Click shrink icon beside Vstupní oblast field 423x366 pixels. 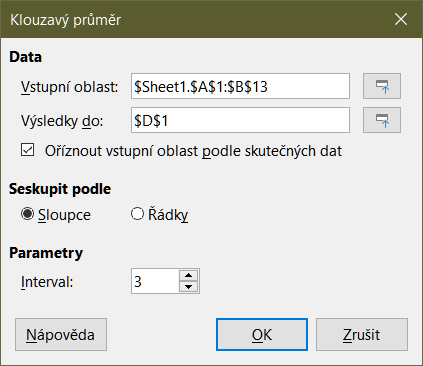pos(382,86)
